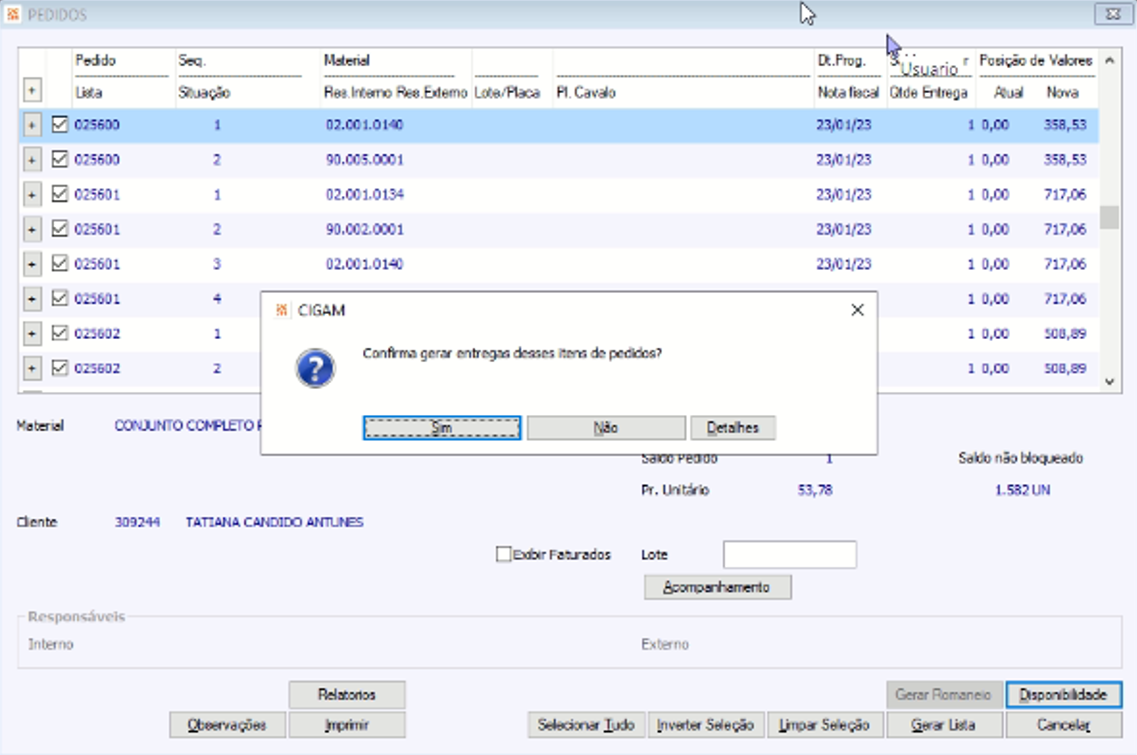The width and height of the screenshot is (1137, 755).
Task: Click unit price value 53,78
Action: tap(815, 490)
